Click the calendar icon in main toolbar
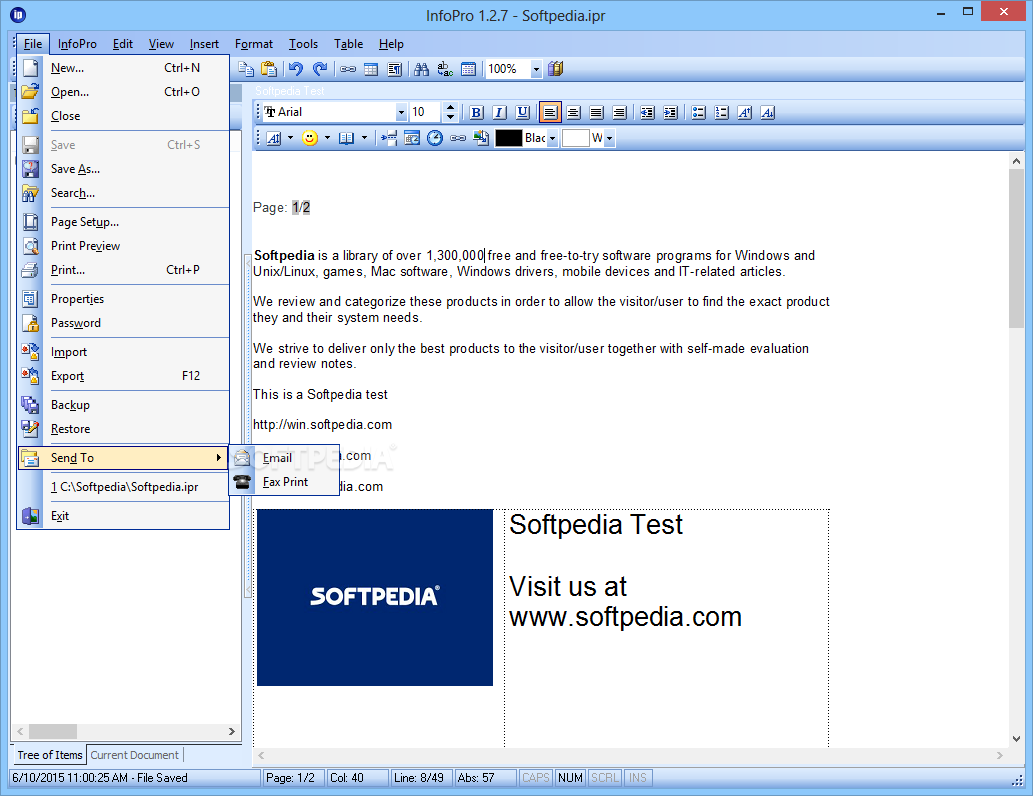The image size is (1033, 796). [468, 69]
